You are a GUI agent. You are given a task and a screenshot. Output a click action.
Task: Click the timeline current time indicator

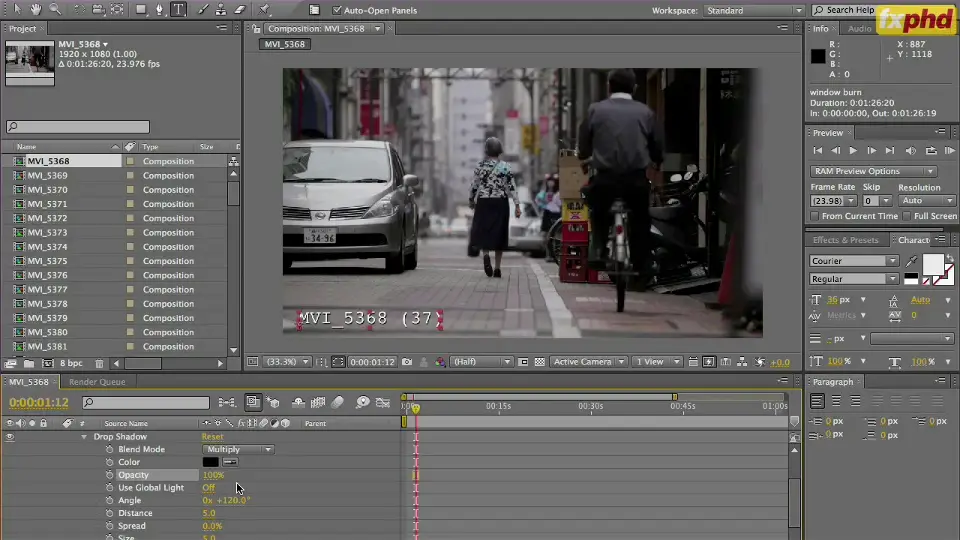coord(416,408)
